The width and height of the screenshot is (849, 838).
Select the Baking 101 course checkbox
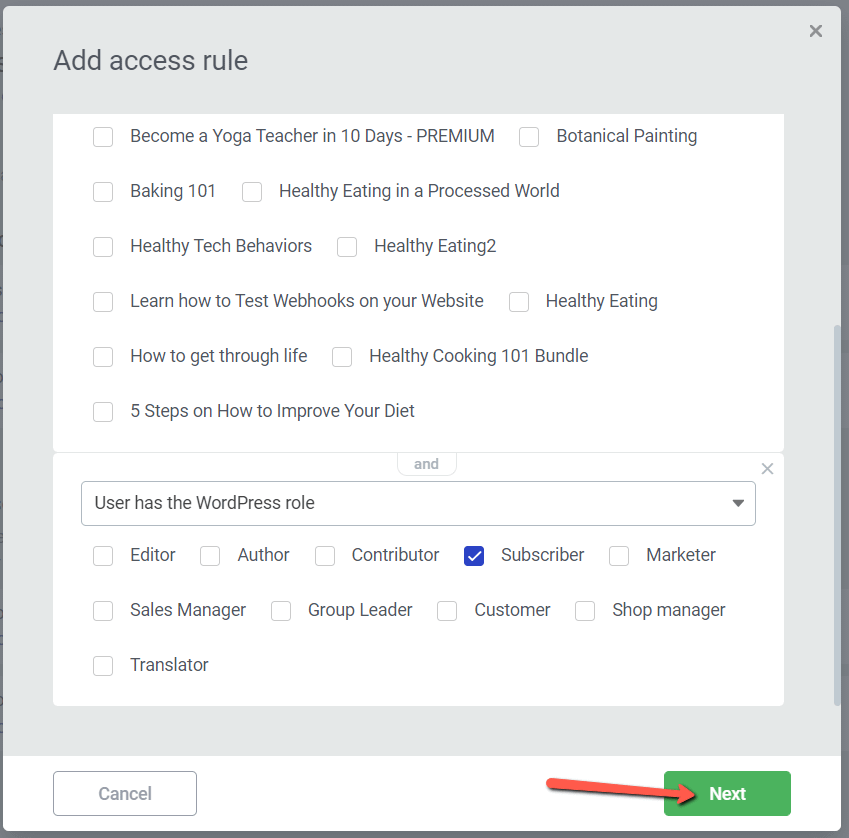103,192
